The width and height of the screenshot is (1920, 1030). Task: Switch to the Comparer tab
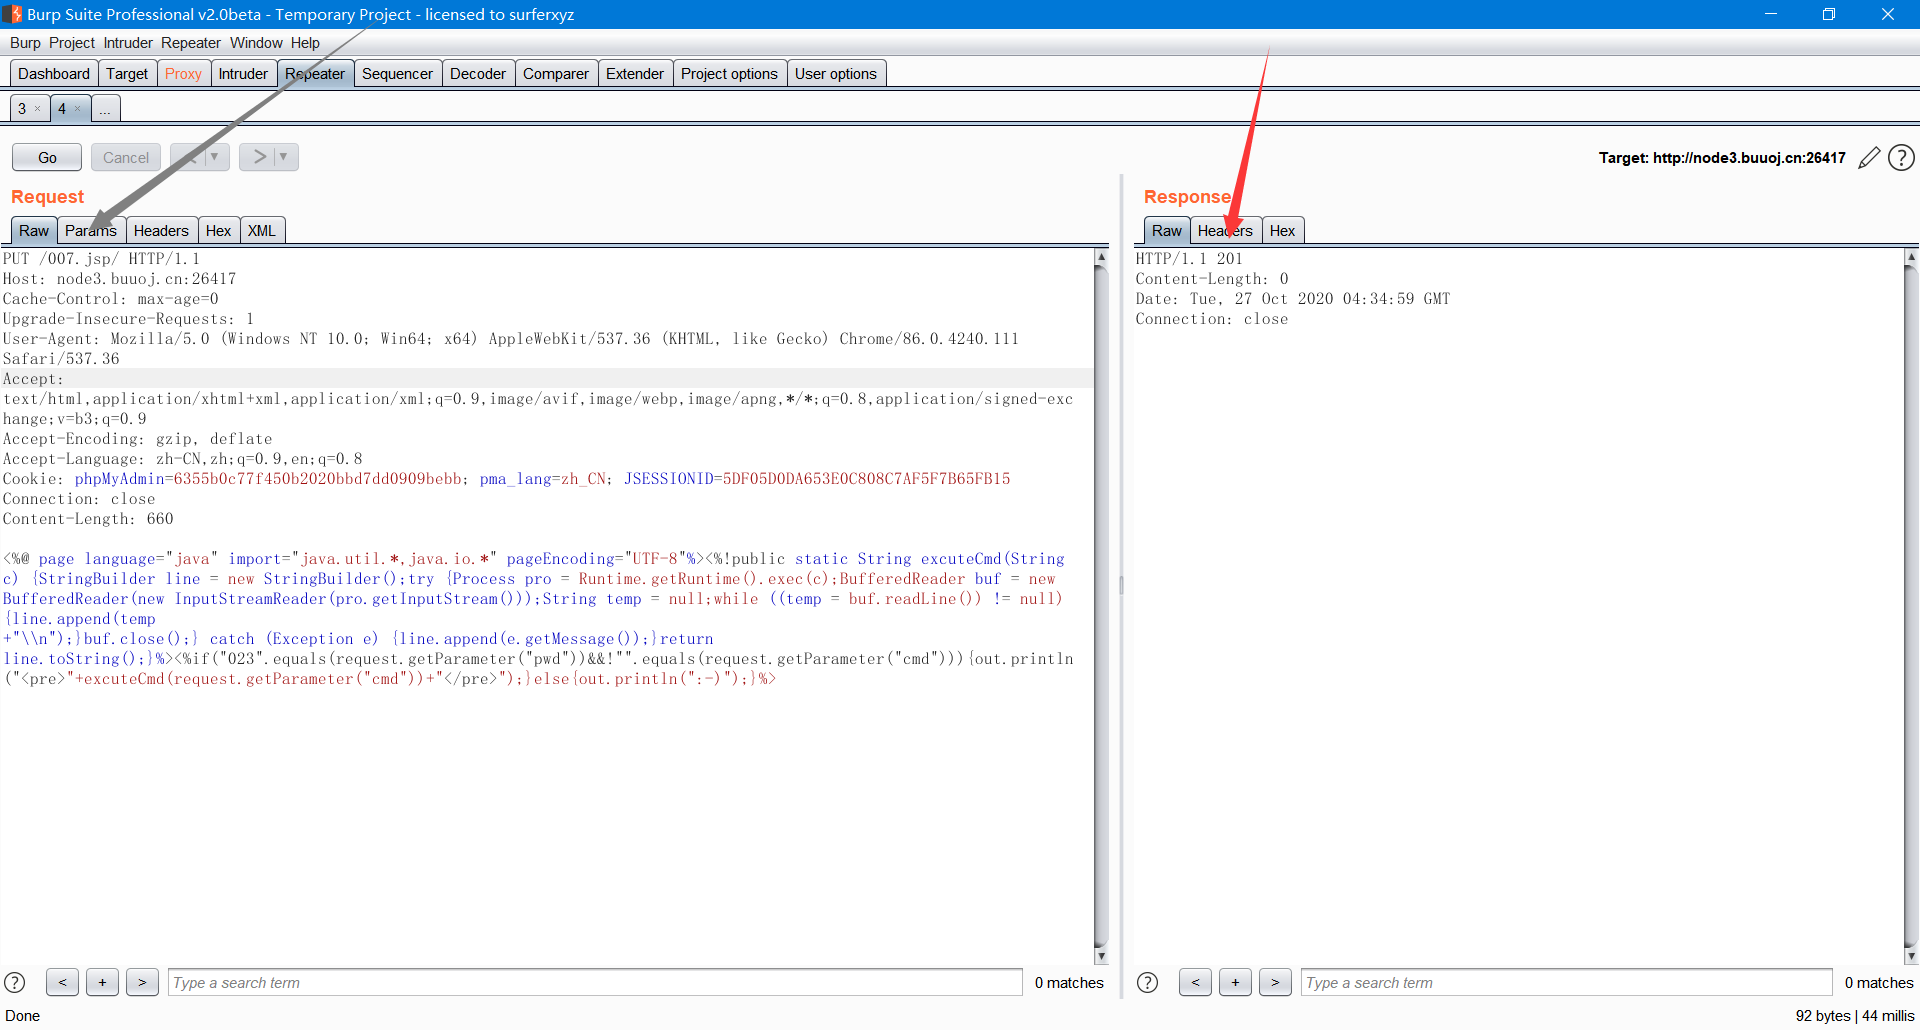click(x=556, y=74)
